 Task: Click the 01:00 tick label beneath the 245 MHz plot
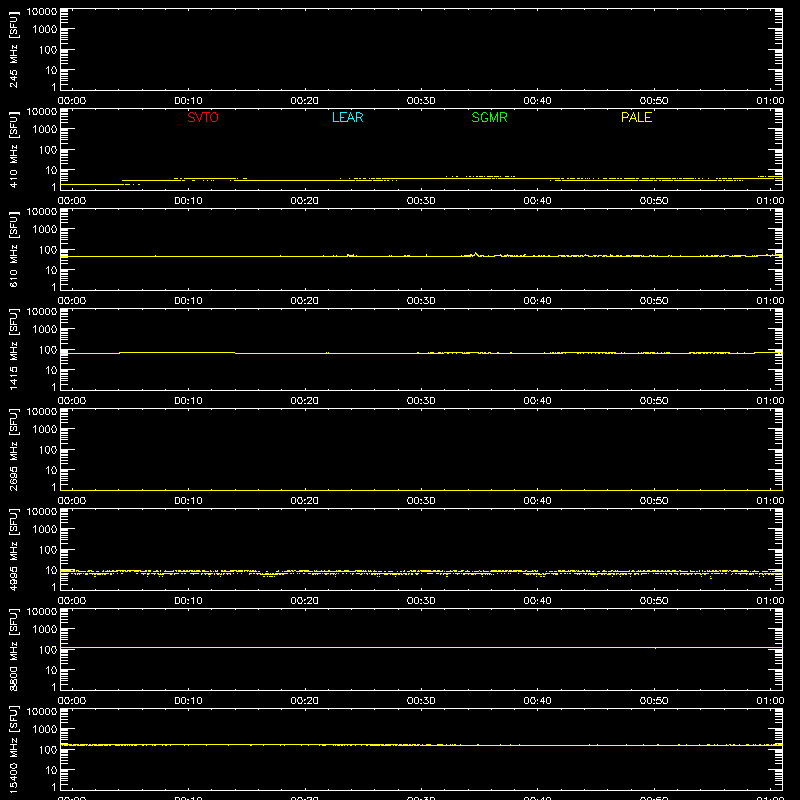click(770, 101)
